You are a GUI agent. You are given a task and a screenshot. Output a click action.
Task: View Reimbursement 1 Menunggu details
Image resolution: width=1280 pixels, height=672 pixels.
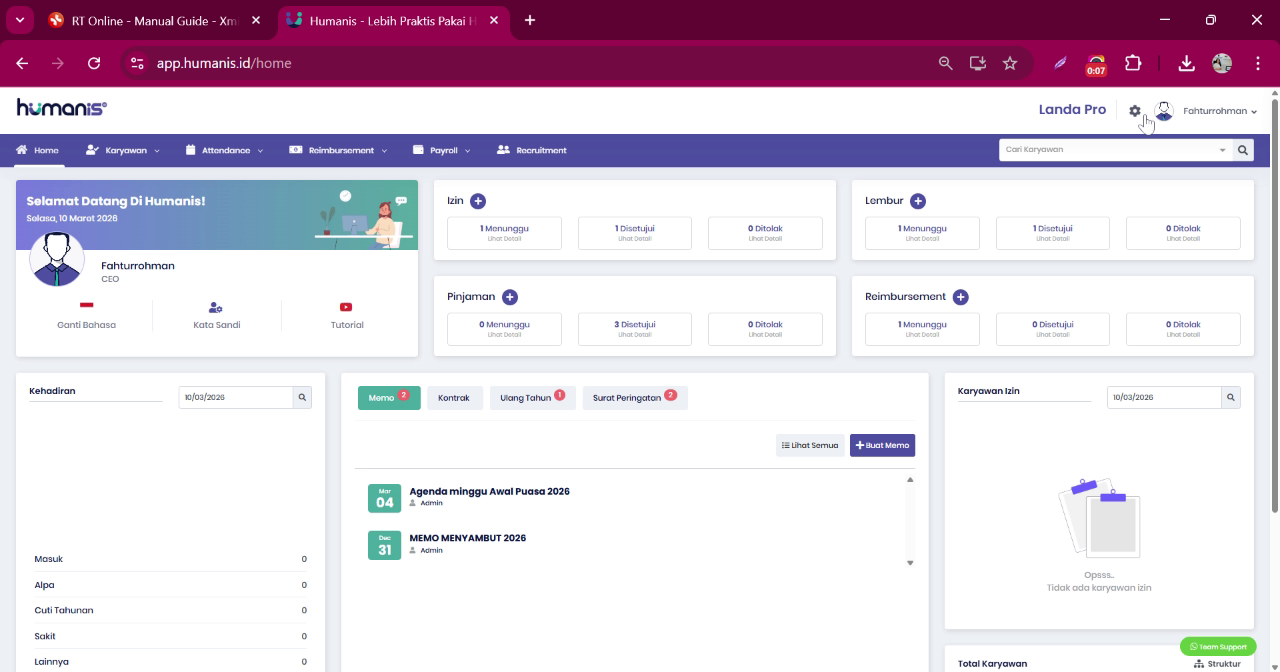[x=922, y=329]
